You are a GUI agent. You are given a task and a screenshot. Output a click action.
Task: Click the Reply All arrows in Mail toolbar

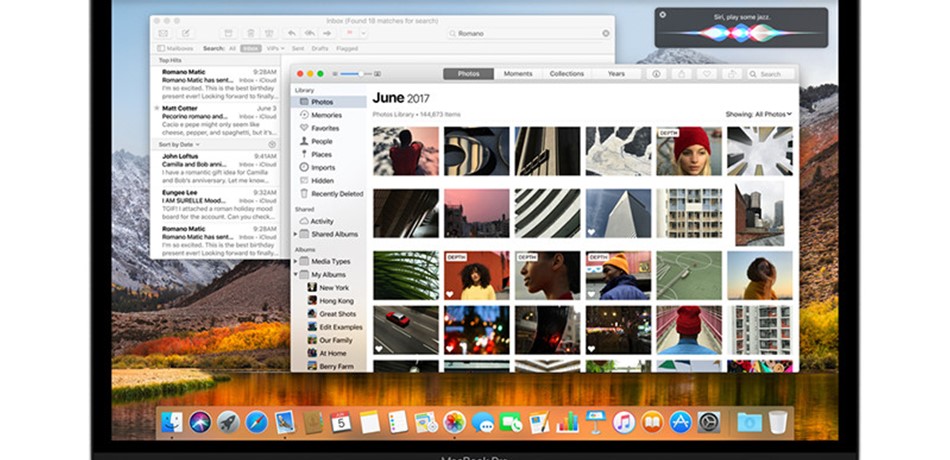point(310,33)
